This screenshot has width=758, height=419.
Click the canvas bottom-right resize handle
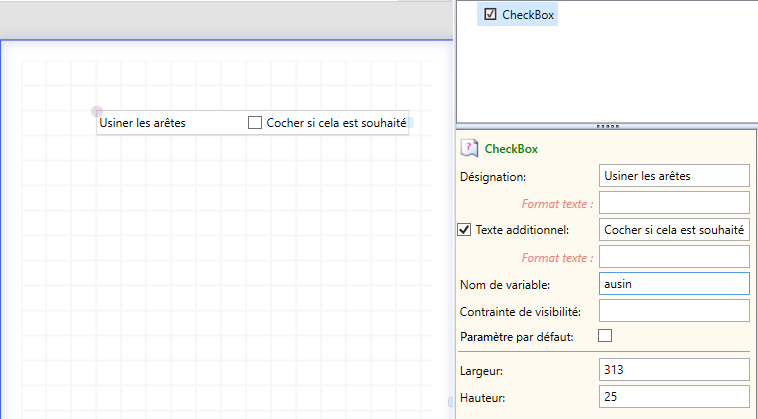tap(451, 402)
